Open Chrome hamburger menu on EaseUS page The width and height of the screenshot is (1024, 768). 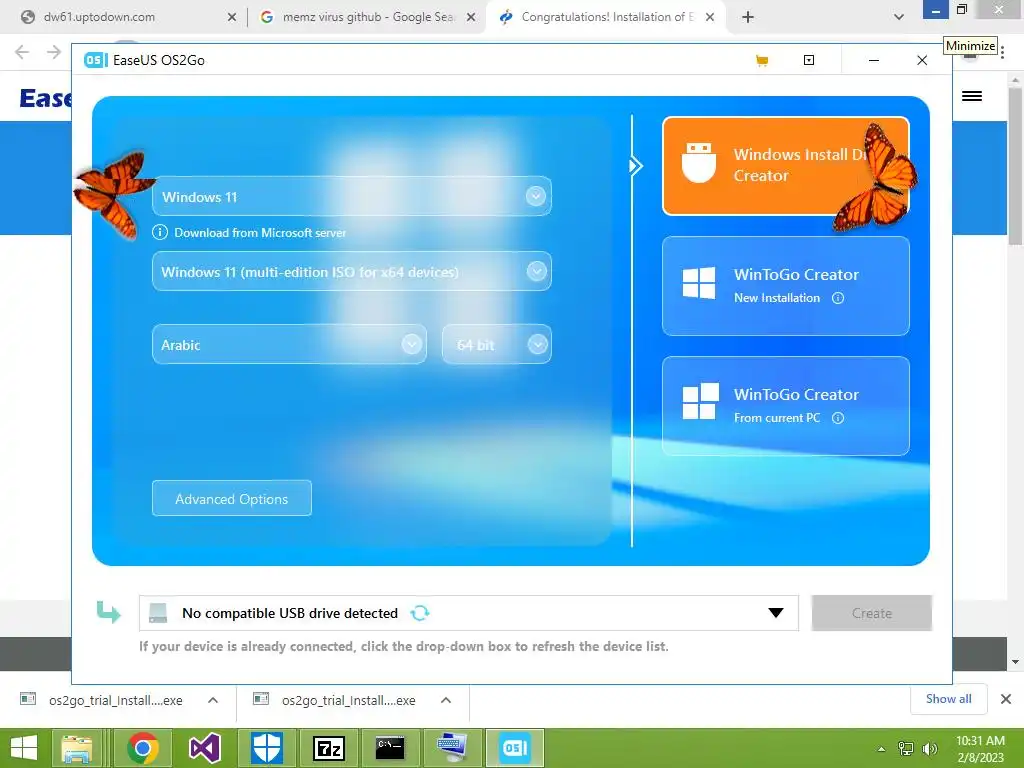(972, 96)
